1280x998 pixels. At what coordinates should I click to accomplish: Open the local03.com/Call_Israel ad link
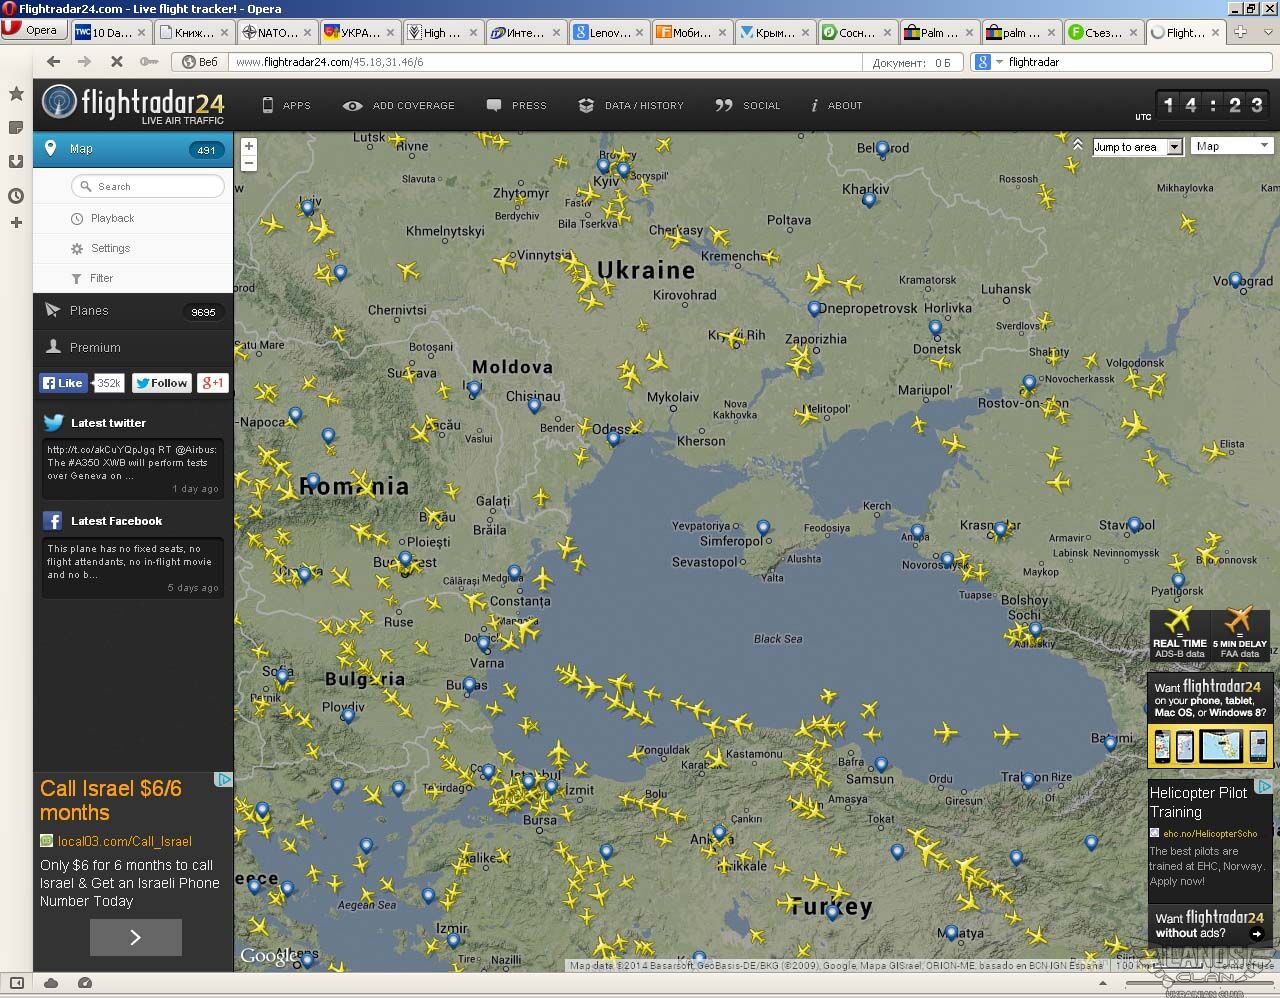pos(124,841)
